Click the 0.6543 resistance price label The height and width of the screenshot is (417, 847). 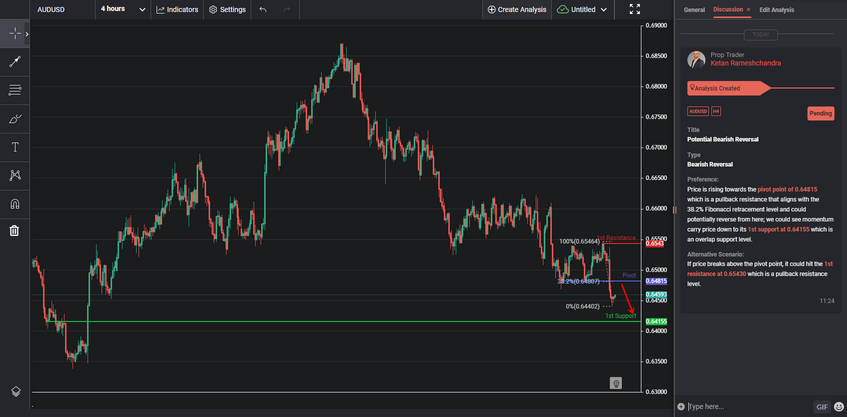pos(655,244)
